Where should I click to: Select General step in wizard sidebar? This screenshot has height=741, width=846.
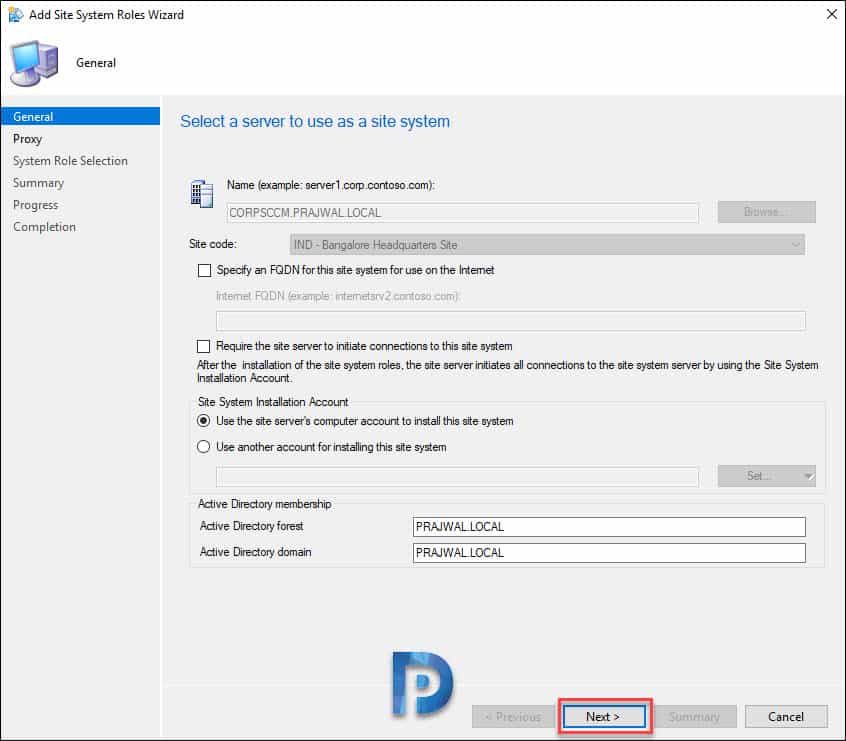click(81, 117)
